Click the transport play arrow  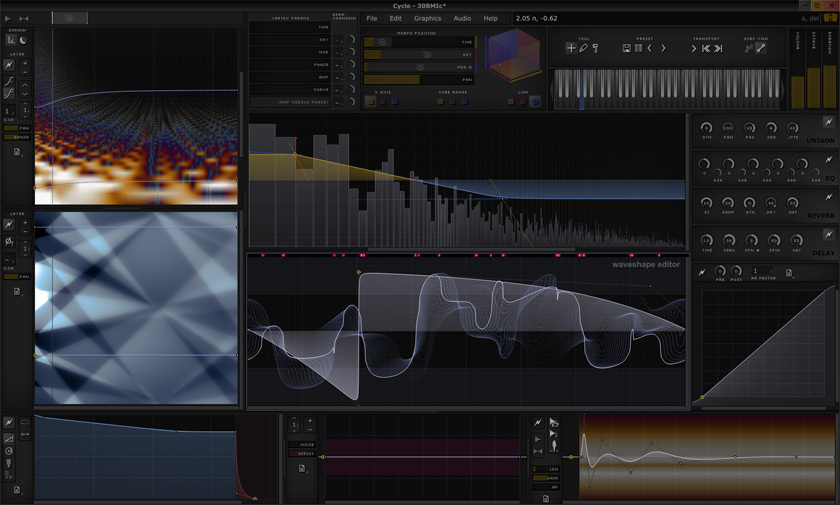(694, 48)
